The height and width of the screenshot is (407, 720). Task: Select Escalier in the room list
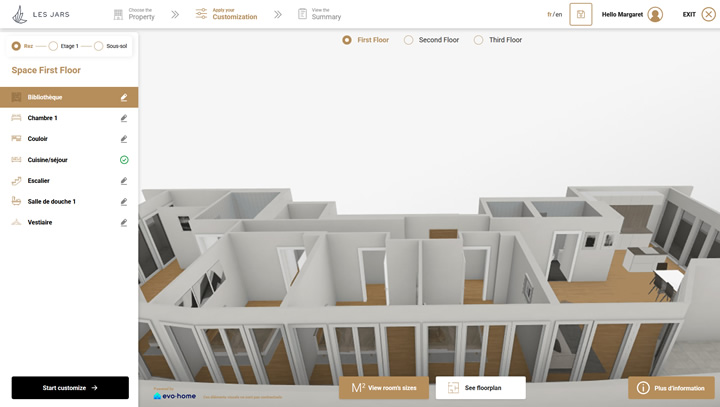[x=37, y=181]
